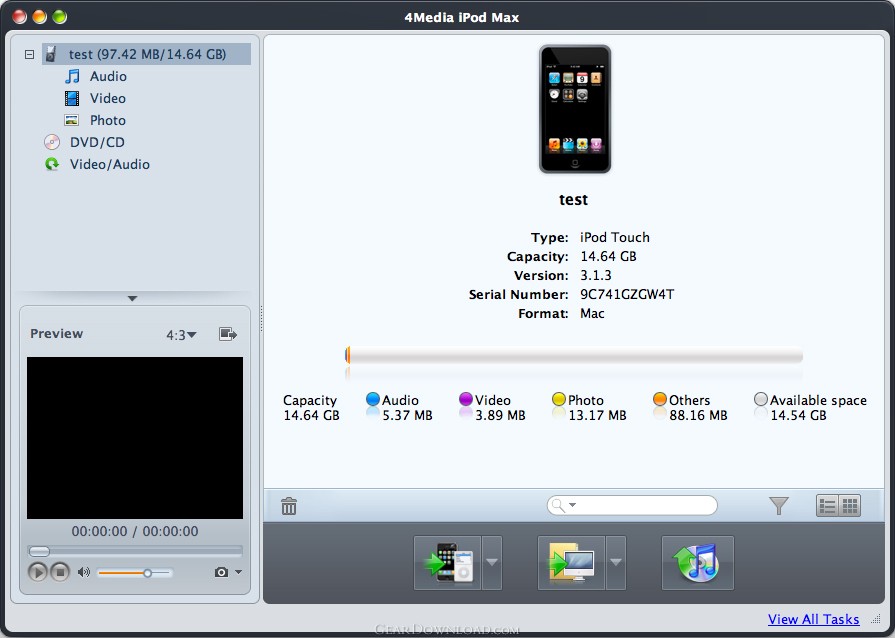Click the DVD/CD disc icon

coord(52,142)
